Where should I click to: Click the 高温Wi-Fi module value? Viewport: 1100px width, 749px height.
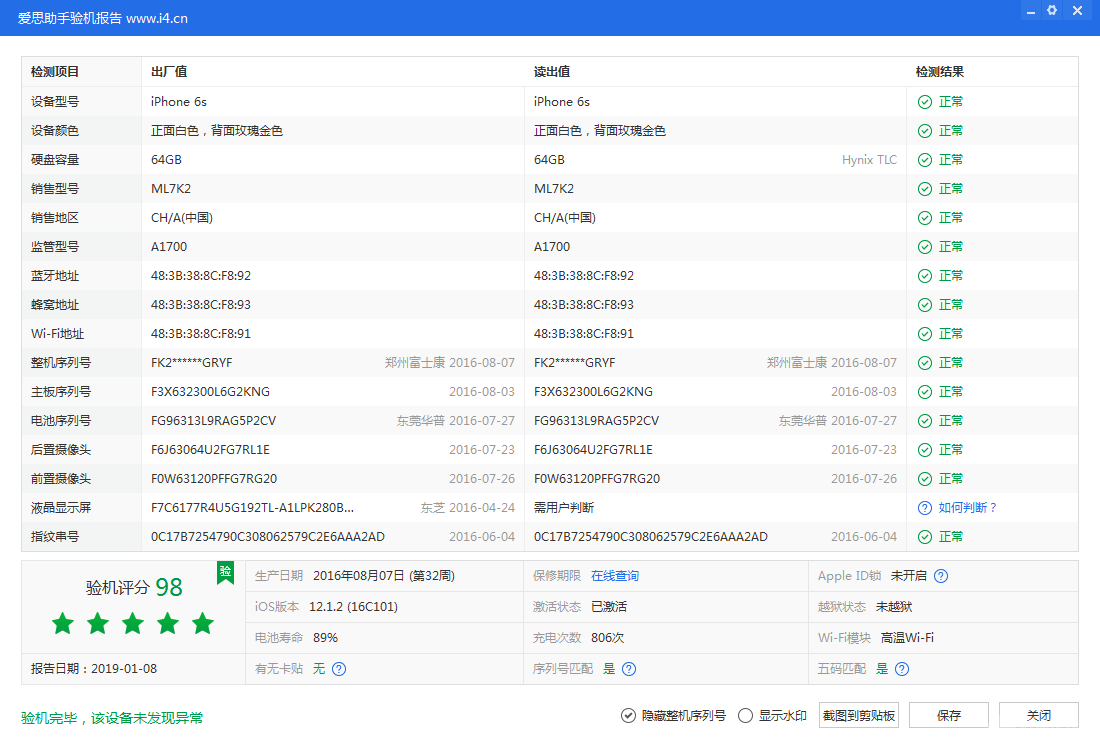click(907, 637)
